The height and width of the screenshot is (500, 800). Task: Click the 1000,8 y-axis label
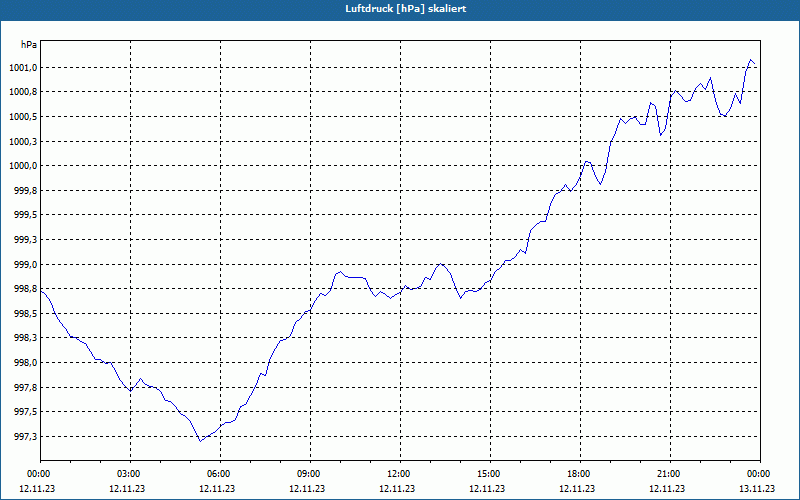point(23,92)
